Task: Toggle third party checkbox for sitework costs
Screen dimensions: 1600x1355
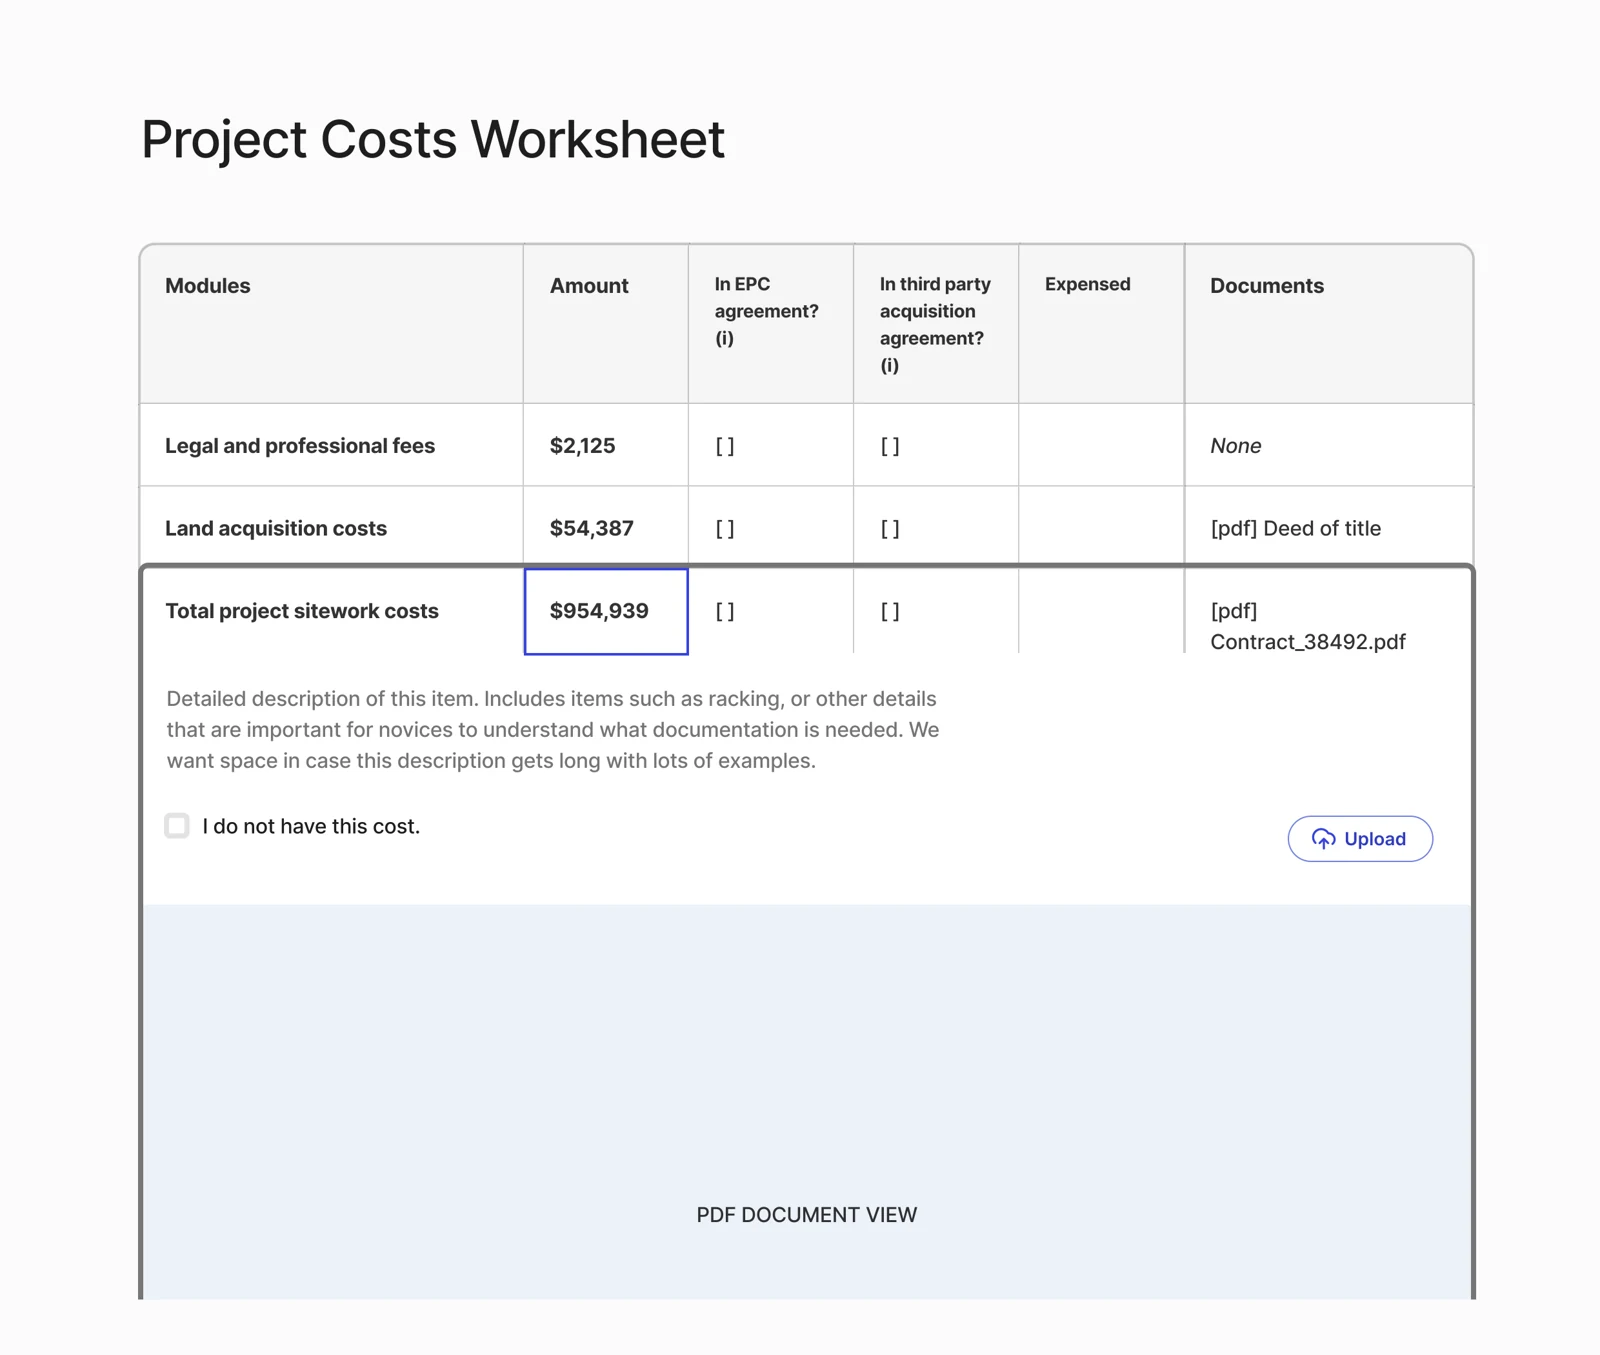Action: pyautogui.click(x=890, y=611)
